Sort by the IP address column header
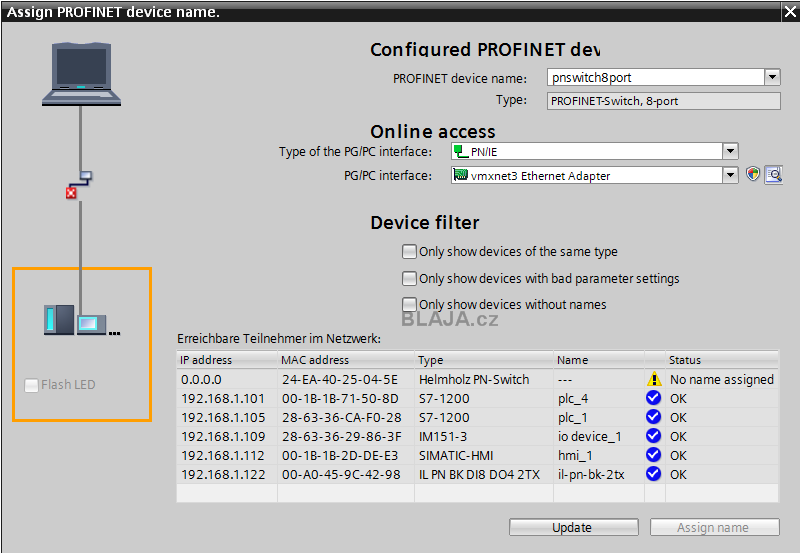Image resolution: width=800 pixels, height=553 pixels. point(227,360)
